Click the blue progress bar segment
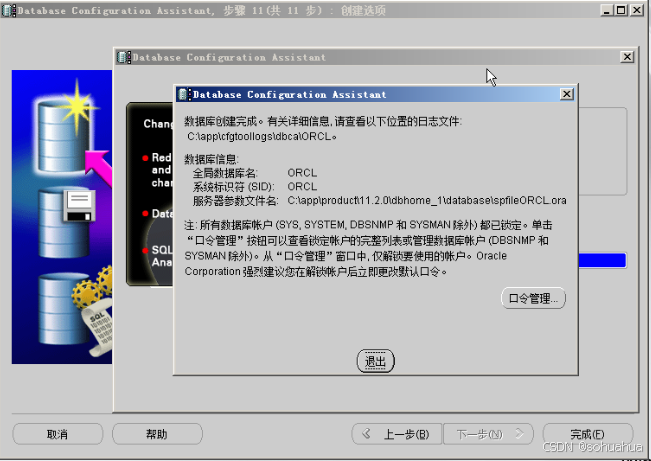 602,260
